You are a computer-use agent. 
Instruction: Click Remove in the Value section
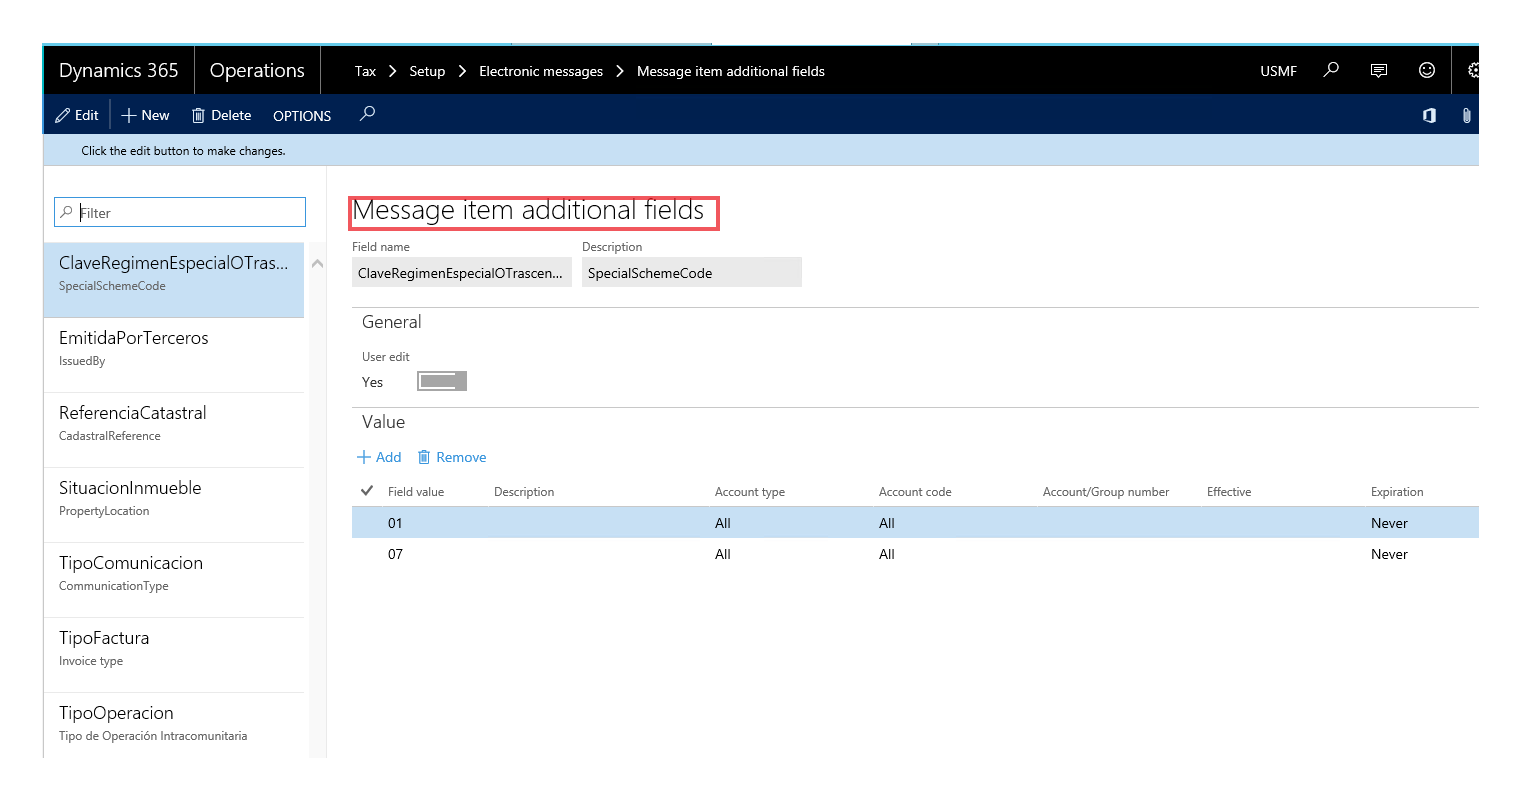coord(452,457)
